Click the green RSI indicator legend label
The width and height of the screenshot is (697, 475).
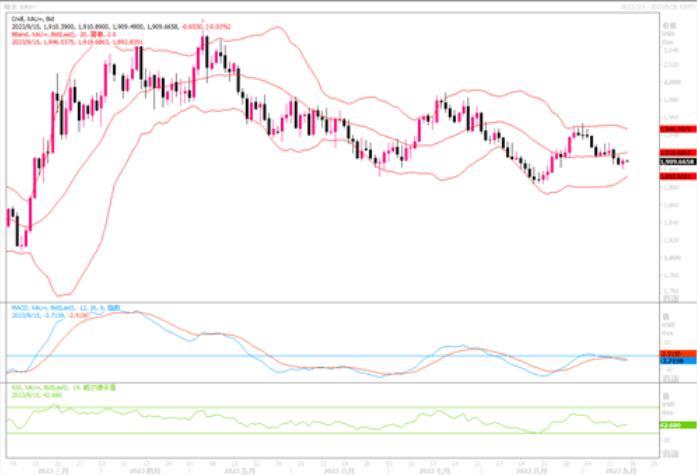coord(59,388)
